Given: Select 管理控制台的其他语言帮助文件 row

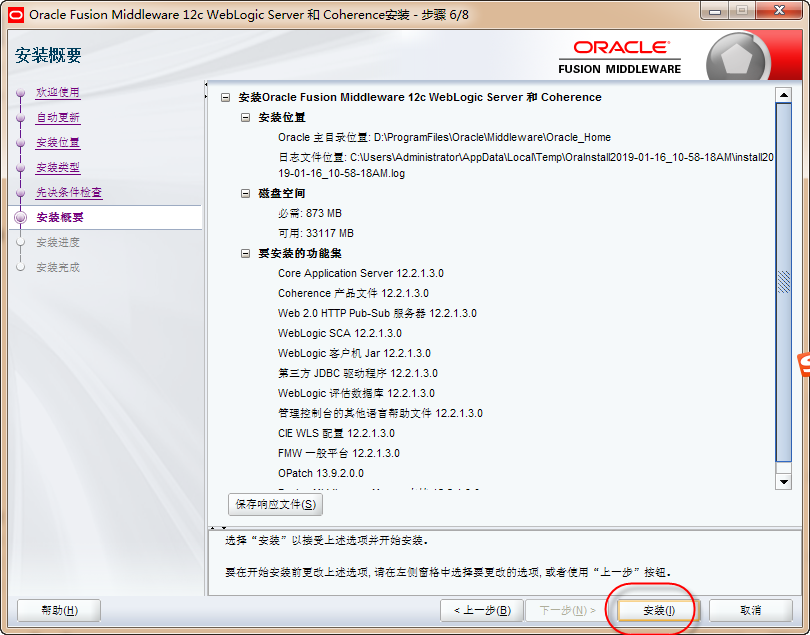Looking at the screenshot, I should click(x=380, y=413).
